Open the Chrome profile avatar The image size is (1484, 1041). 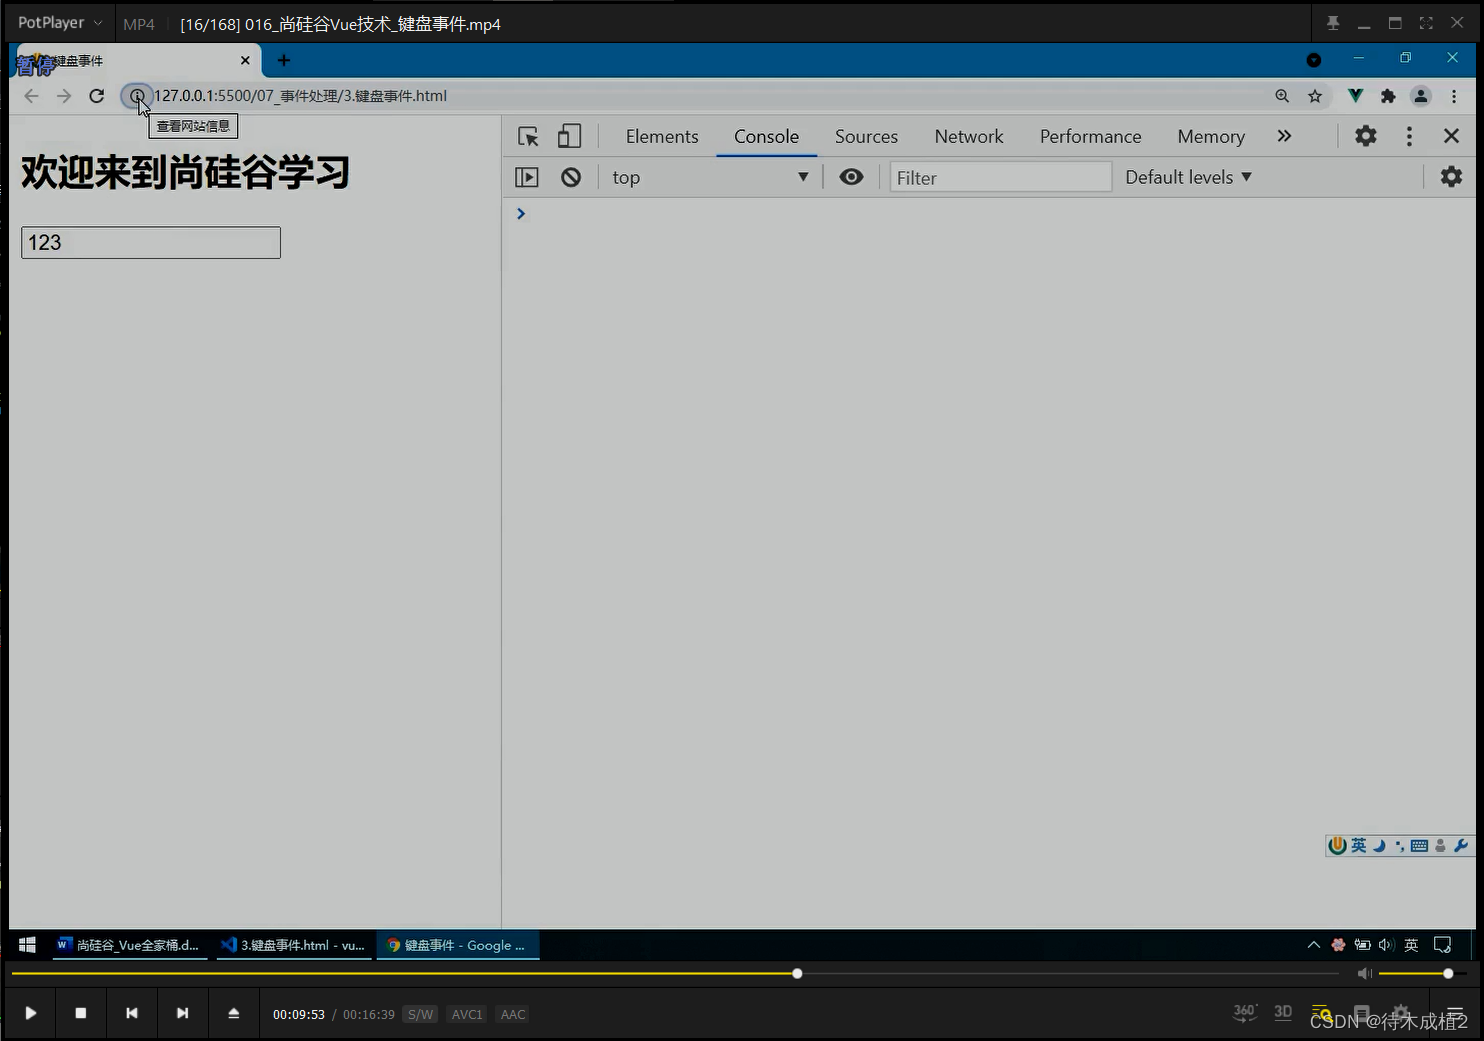1421,96
